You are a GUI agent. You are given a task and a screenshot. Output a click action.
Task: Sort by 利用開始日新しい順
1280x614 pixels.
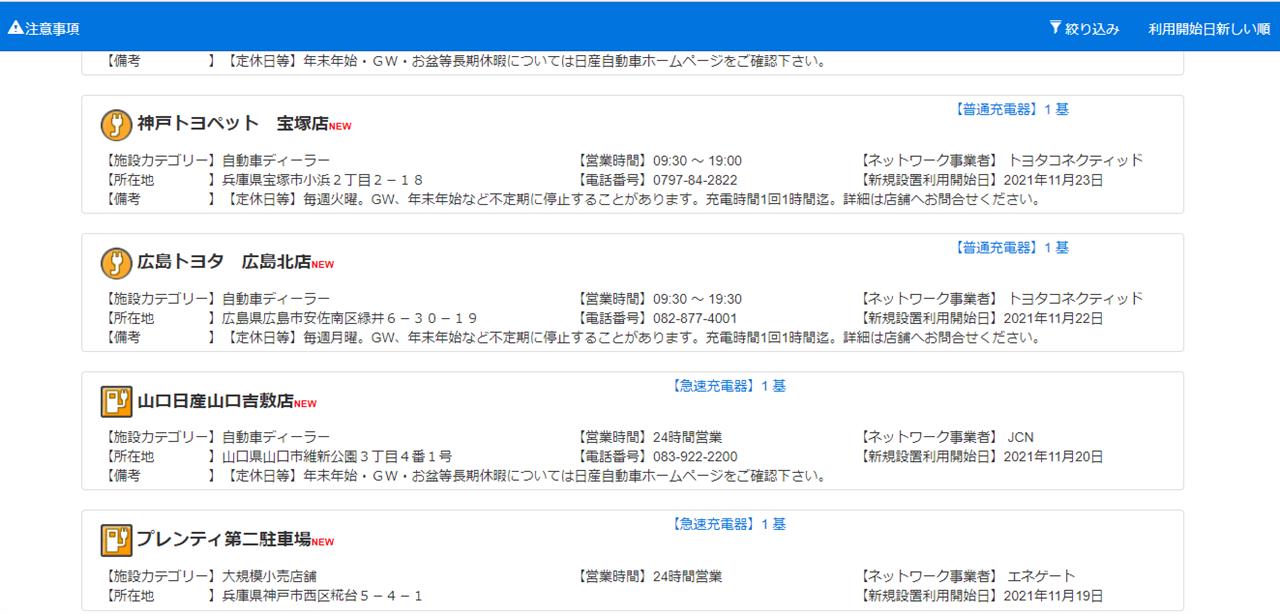click(x=1209, y=28)
